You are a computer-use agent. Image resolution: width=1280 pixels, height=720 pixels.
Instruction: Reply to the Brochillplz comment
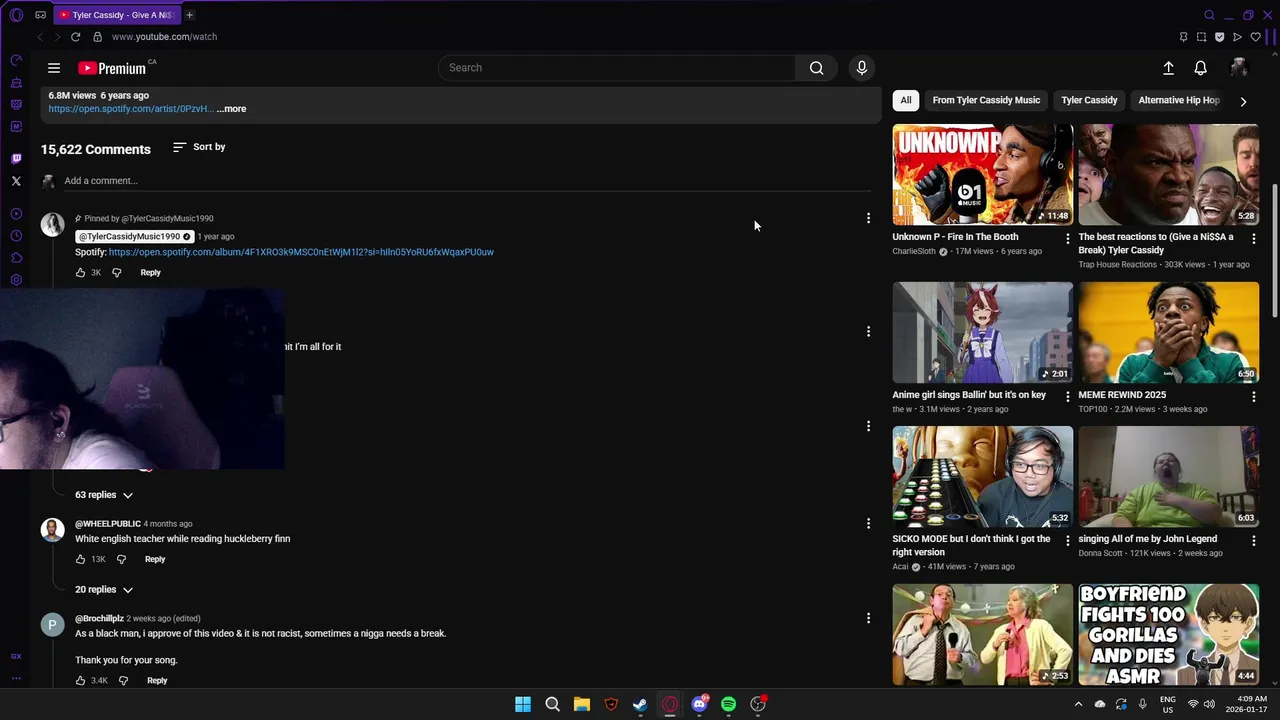point(157,681)
